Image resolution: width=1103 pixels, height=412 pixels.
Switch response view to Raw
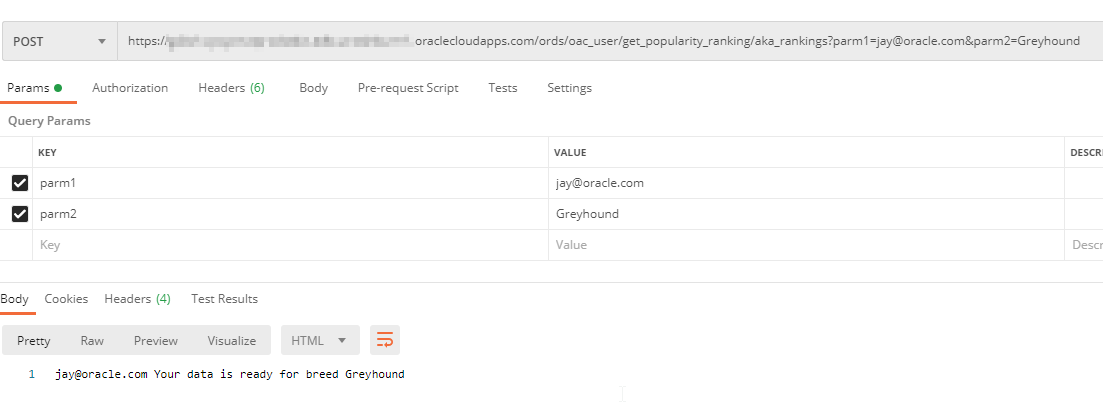pos(92,341)
